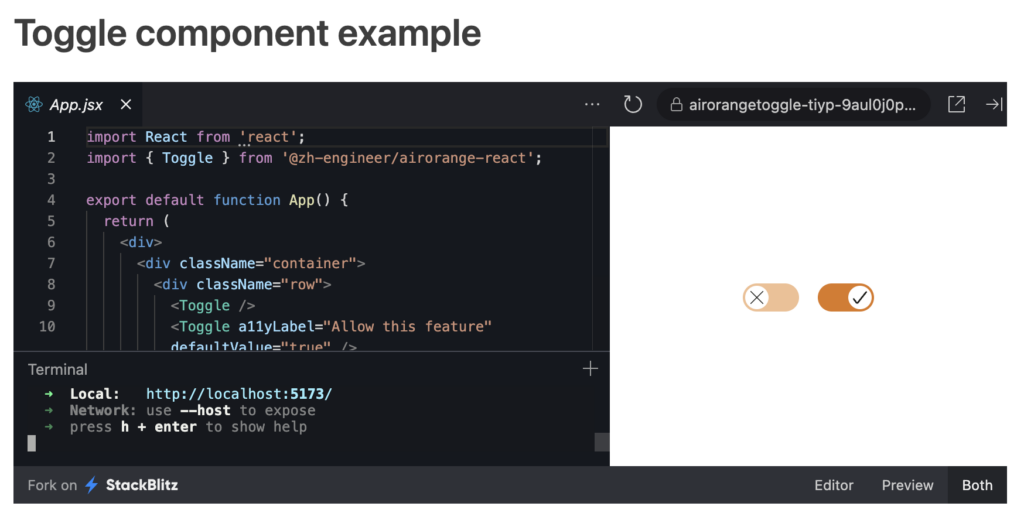The height and width of the screenshot is (520, 1024).
Task: Click the Terminal panel header label
Action: (58, 369)
